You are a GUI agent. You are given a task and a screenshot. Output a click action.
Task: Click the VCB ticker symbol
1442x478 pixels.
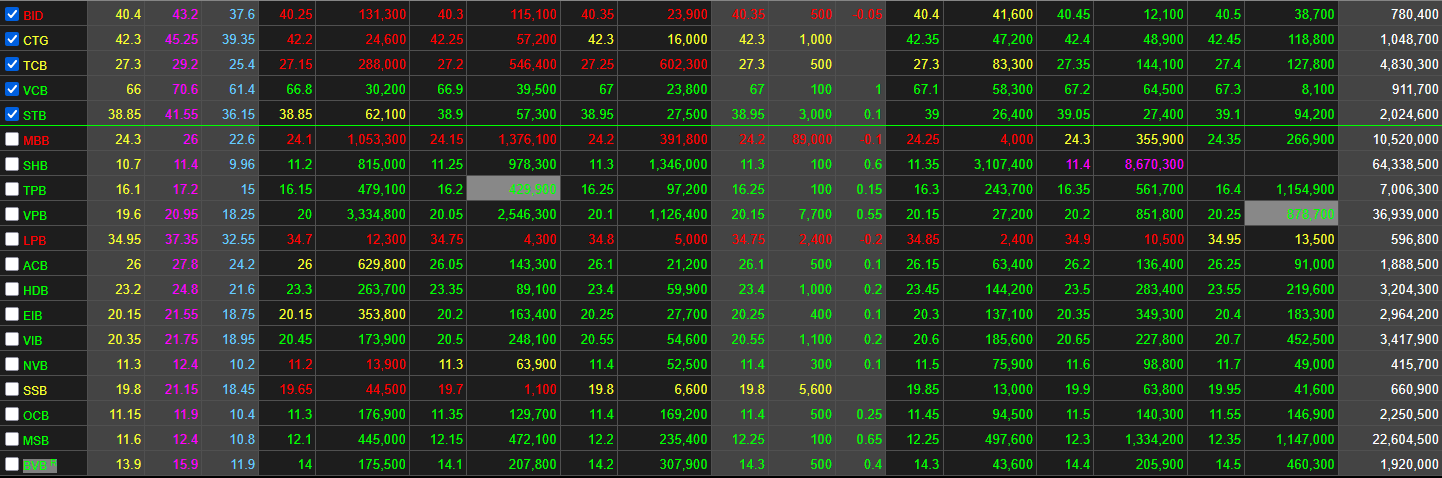pyautogui.click(x=35, y=91)
